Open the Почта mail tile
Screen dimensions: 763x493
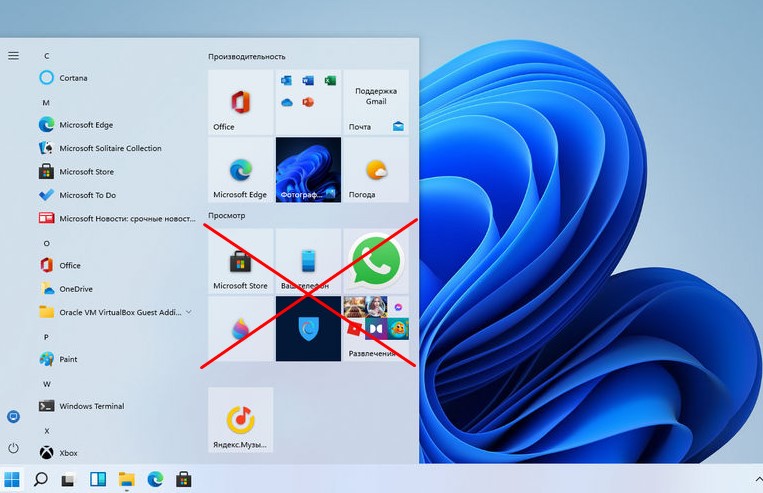click(376, 102)
